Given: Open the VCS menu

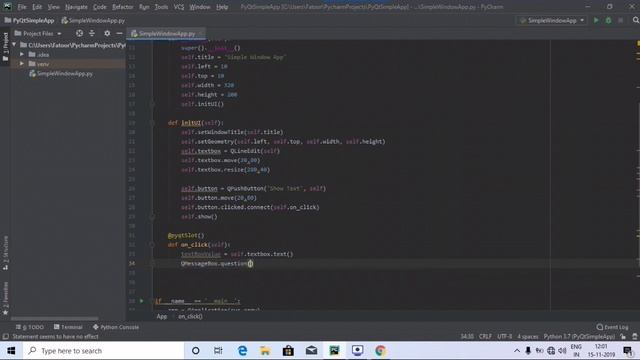Looking at the screenshot, I should pos(179,7).
